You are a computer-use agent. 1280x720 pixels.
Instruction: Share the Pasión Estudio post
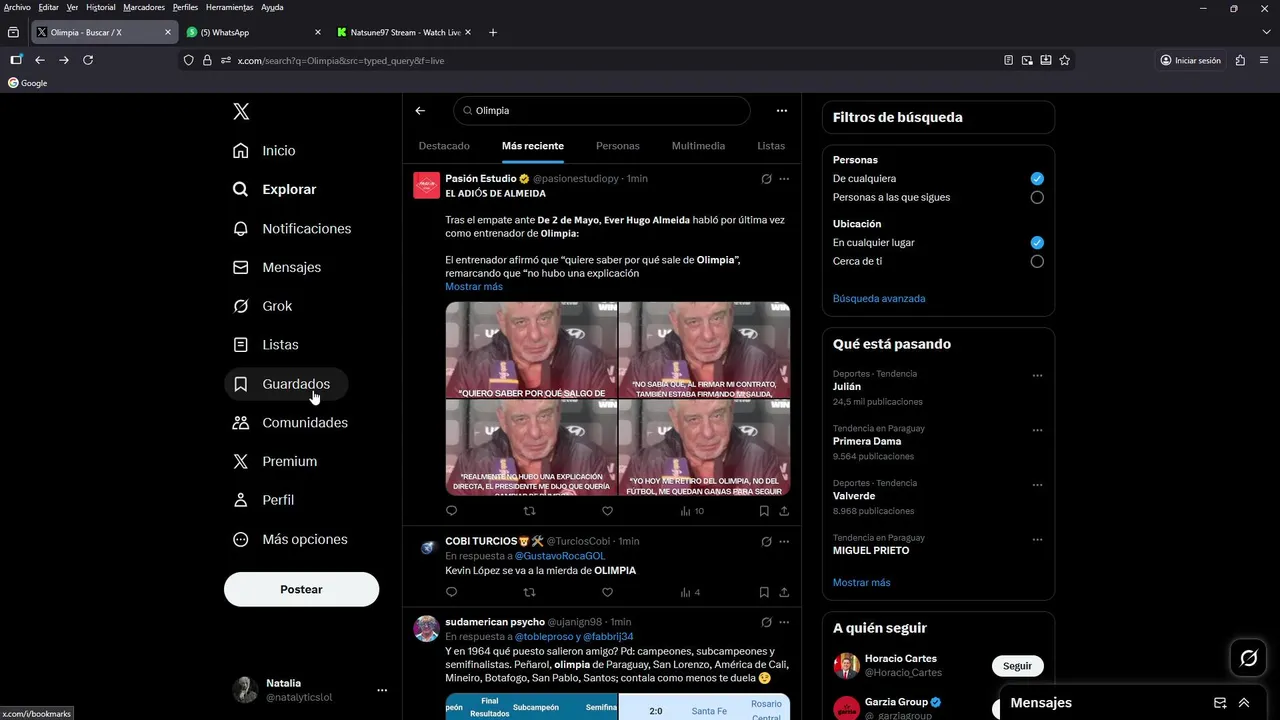pos(784,510)
